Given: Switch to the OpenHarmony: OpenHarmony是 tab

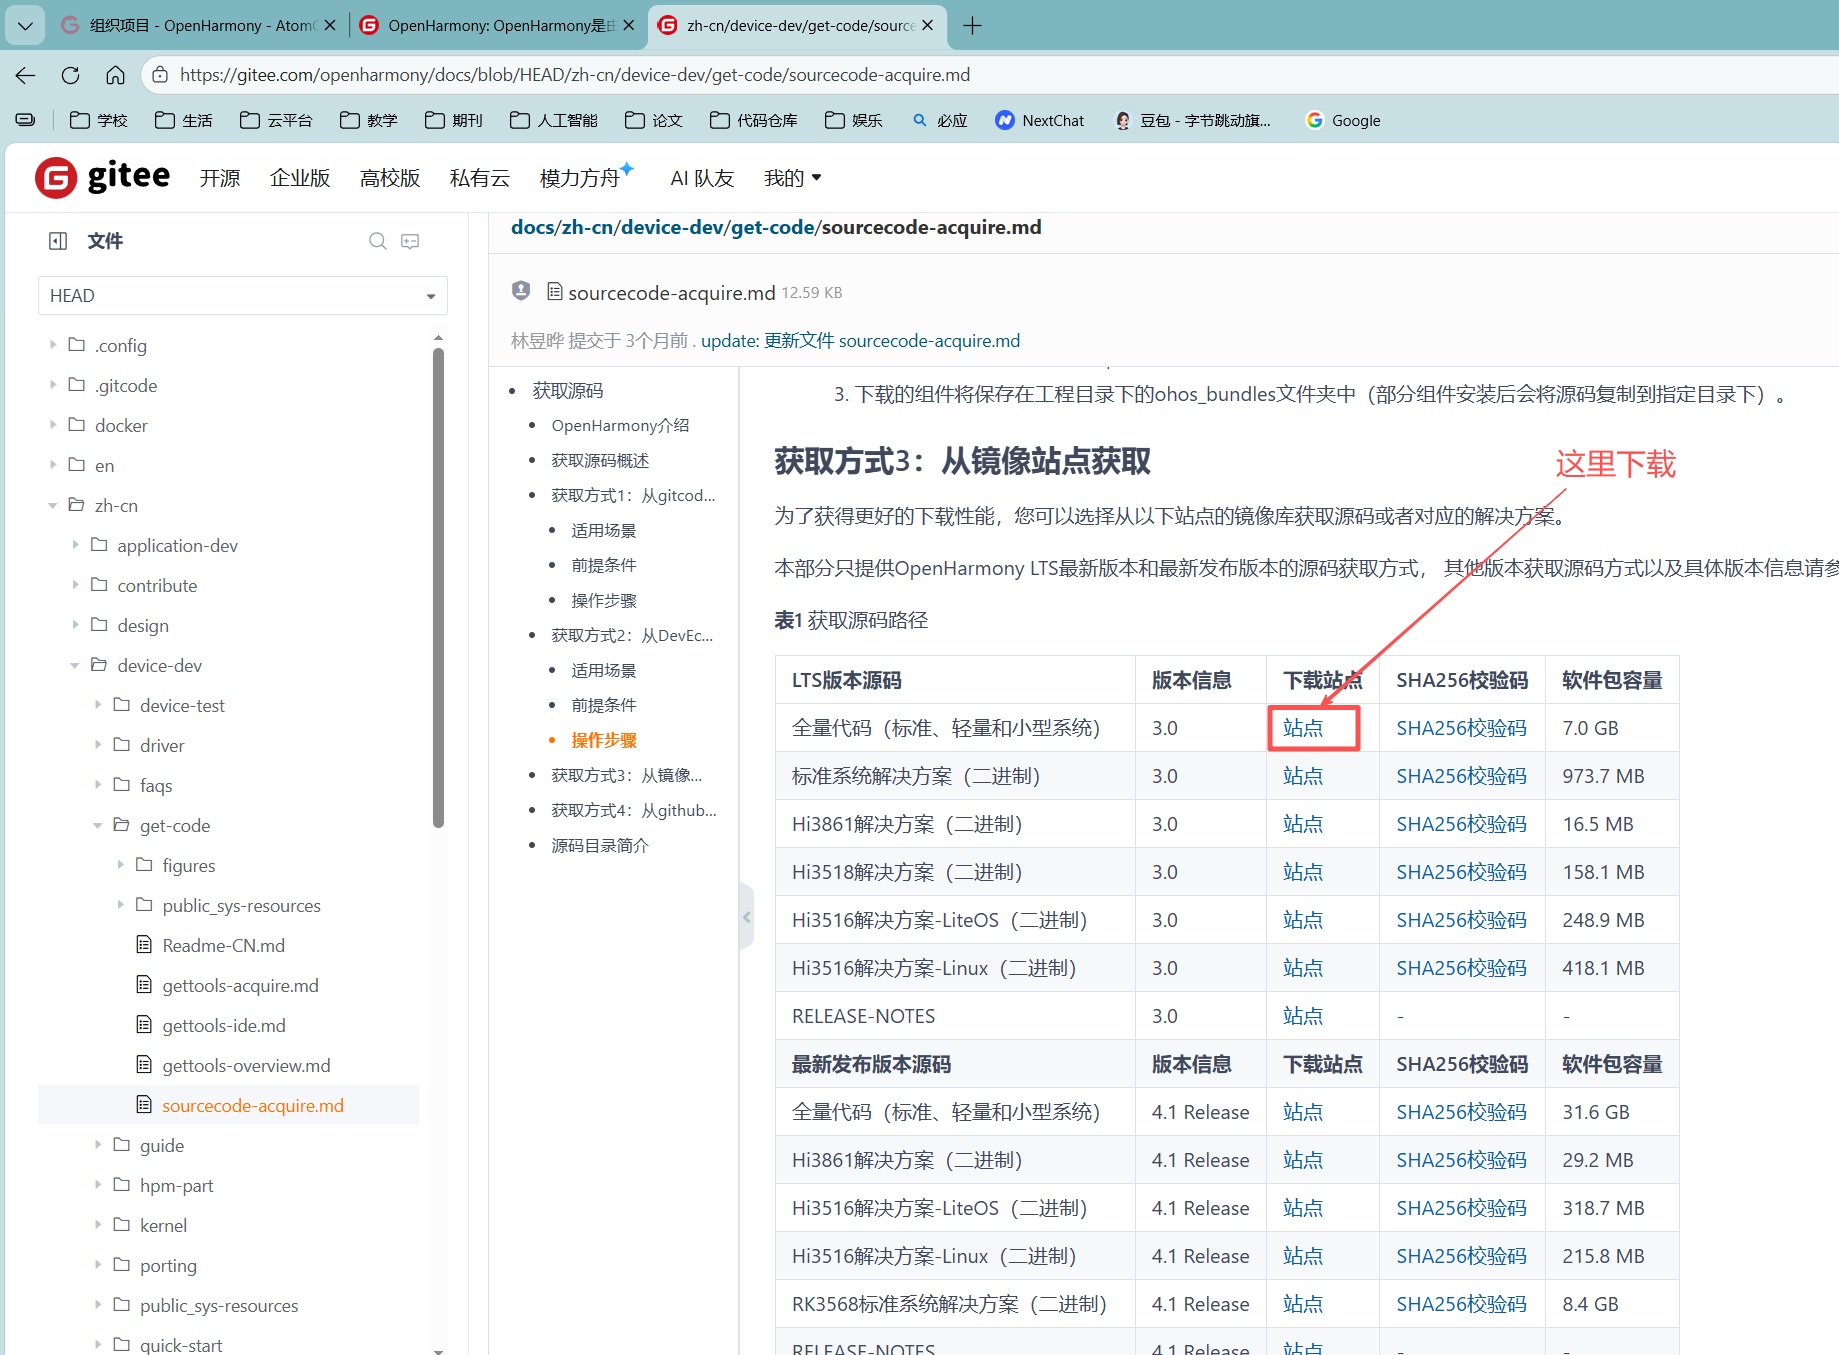Looking at the screenshot, I should click(x=497, y=25).
